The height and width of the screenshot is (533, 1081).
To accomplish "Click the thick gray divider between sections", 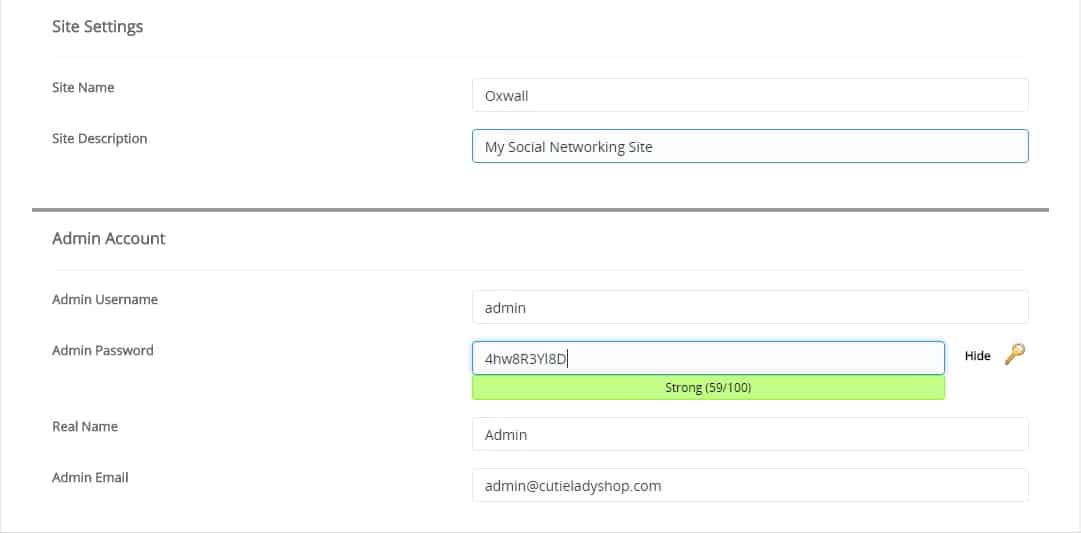I will (540, 210).
